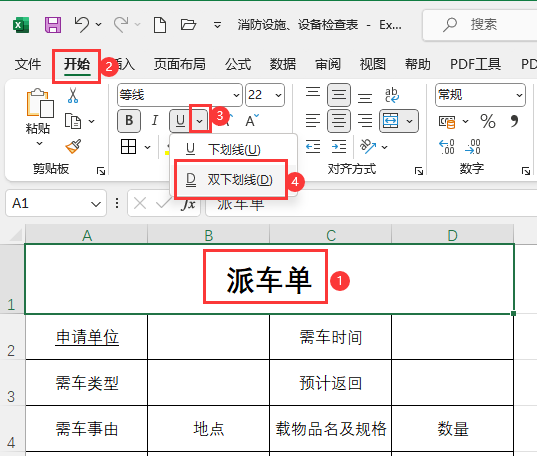Open the undo history dropdown arrow
The height and width of the screenshot is (456, 537).
point(99,25)
